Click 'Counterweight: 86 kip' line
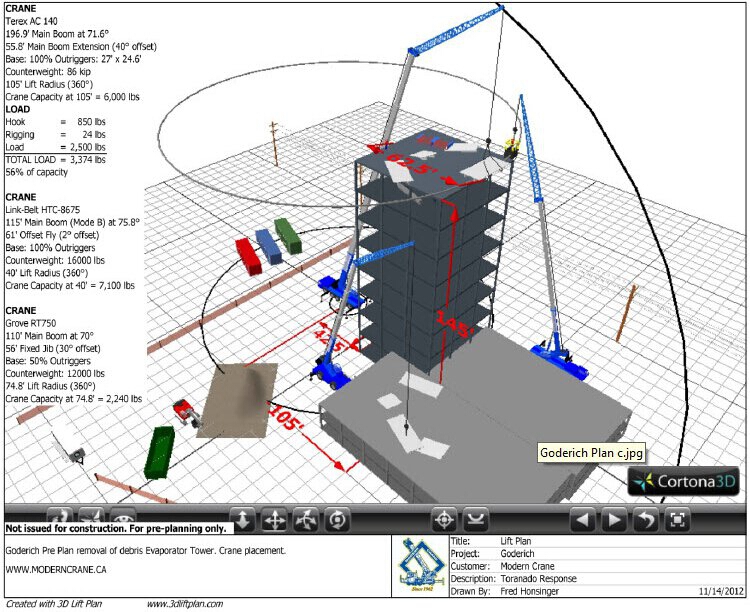750x612 pixels. [x=48, y=71]
